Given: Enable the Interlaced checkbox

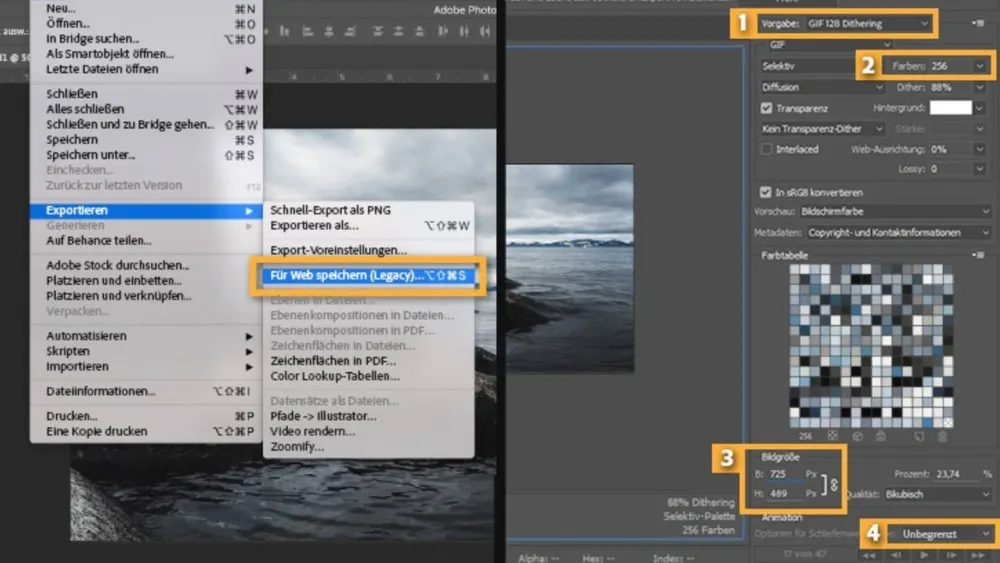Looking at the screenshot, I should [x=767, y=149].
